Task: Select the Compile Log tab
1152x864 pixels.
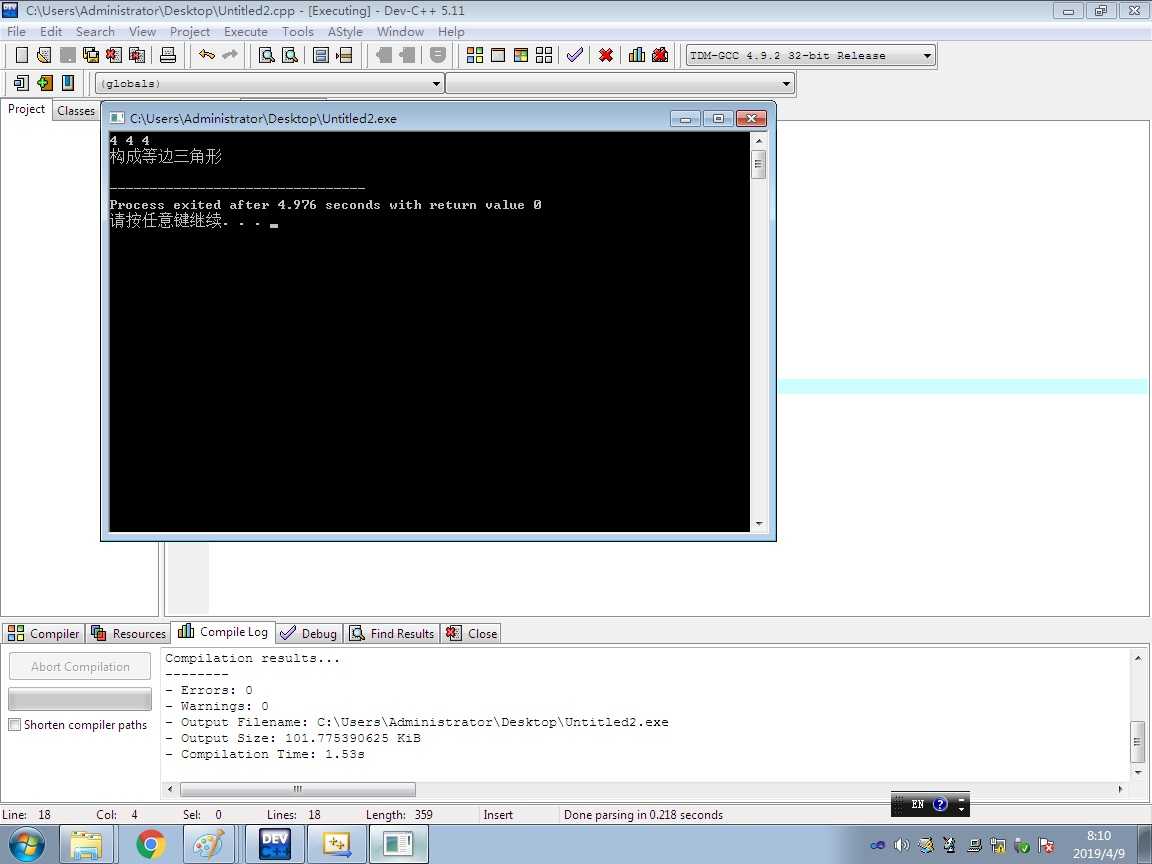Action: (x=223, y=632)
